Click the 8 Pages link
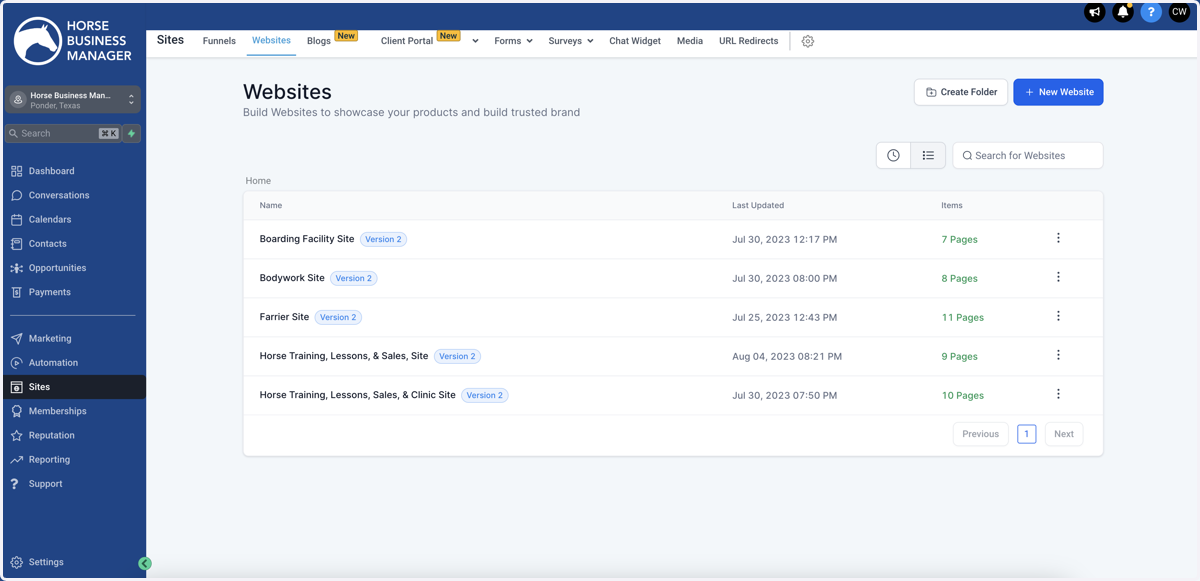The width and height of the screenshot is (1200, 581). [x=960, y=278]
